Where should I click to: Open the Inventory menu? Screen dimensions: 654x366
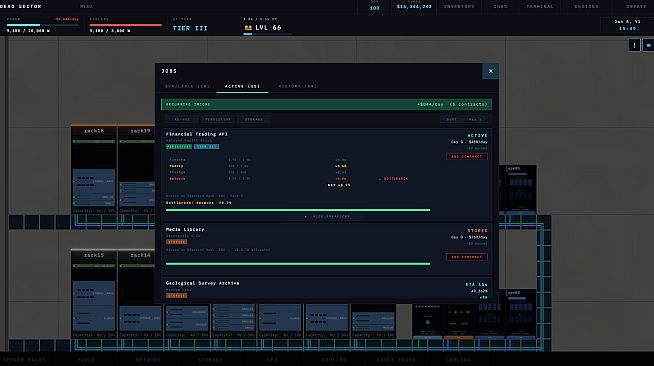[x=459, y=7]
